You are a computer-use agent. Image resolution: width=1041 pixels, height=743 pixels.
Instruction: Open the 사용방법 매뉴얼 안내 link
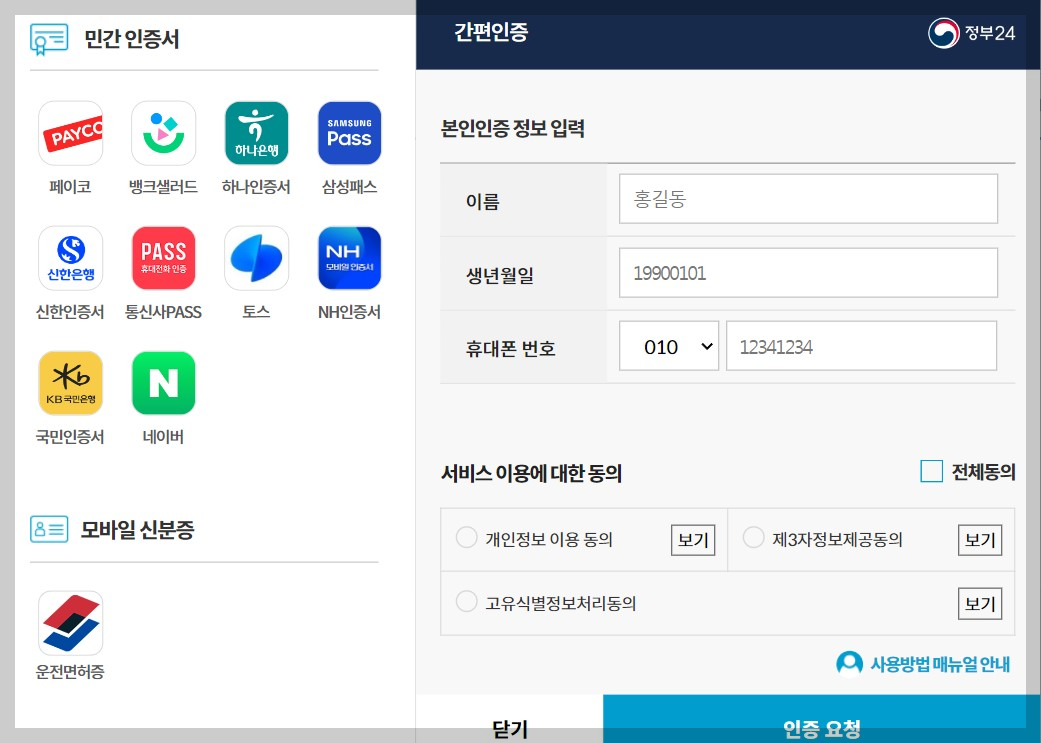pos(939,664)
